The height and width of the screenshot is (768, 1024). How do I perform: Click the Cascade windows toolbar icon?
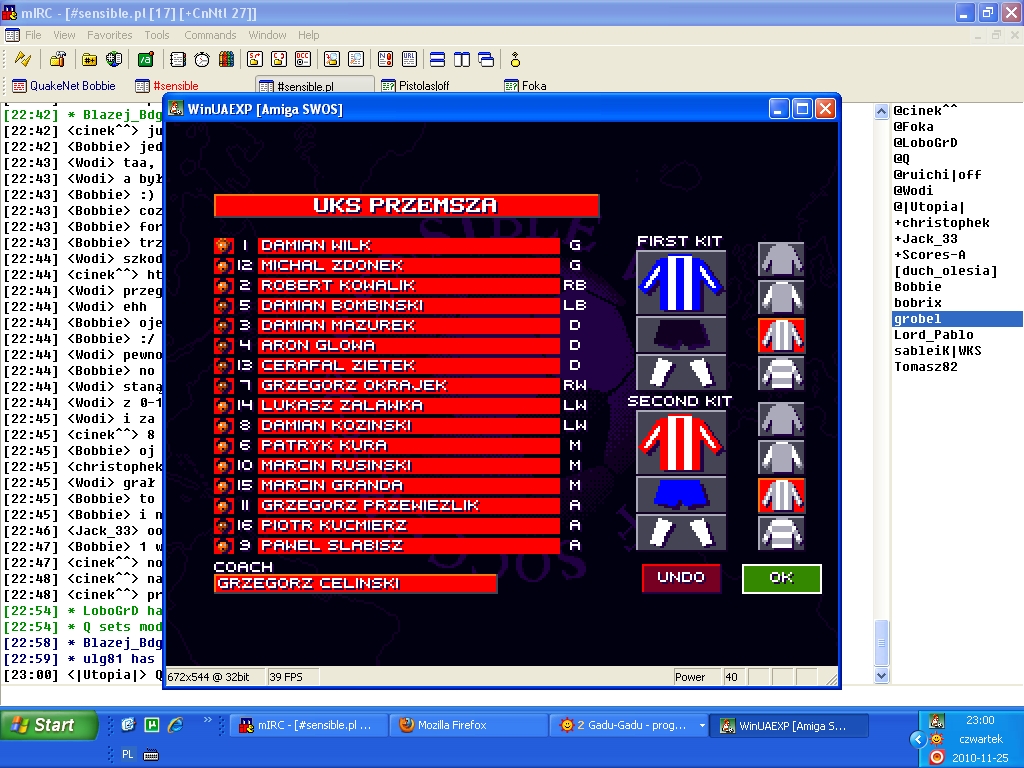pyautogui.click(x=486, y=60)
